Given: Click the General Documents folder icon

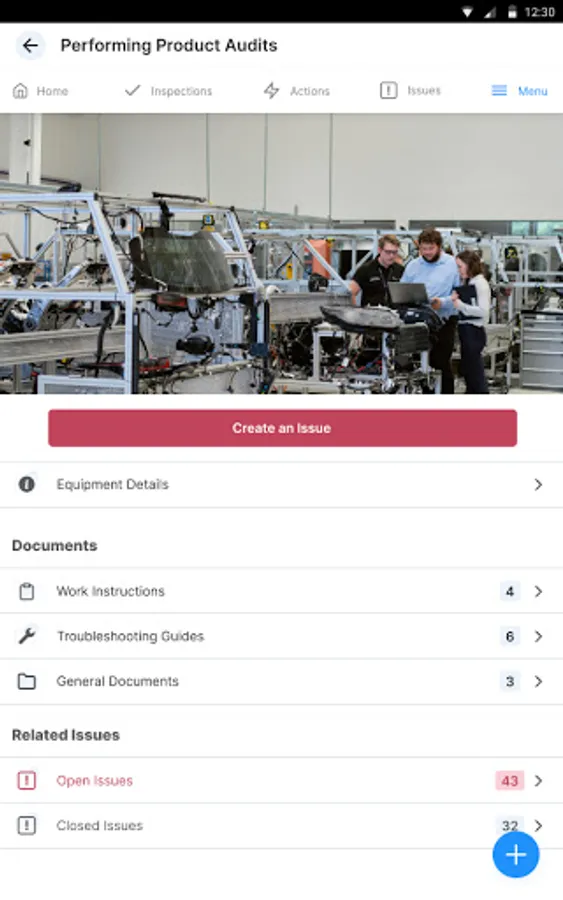Looking at the screenshot, I should [26, 681].
